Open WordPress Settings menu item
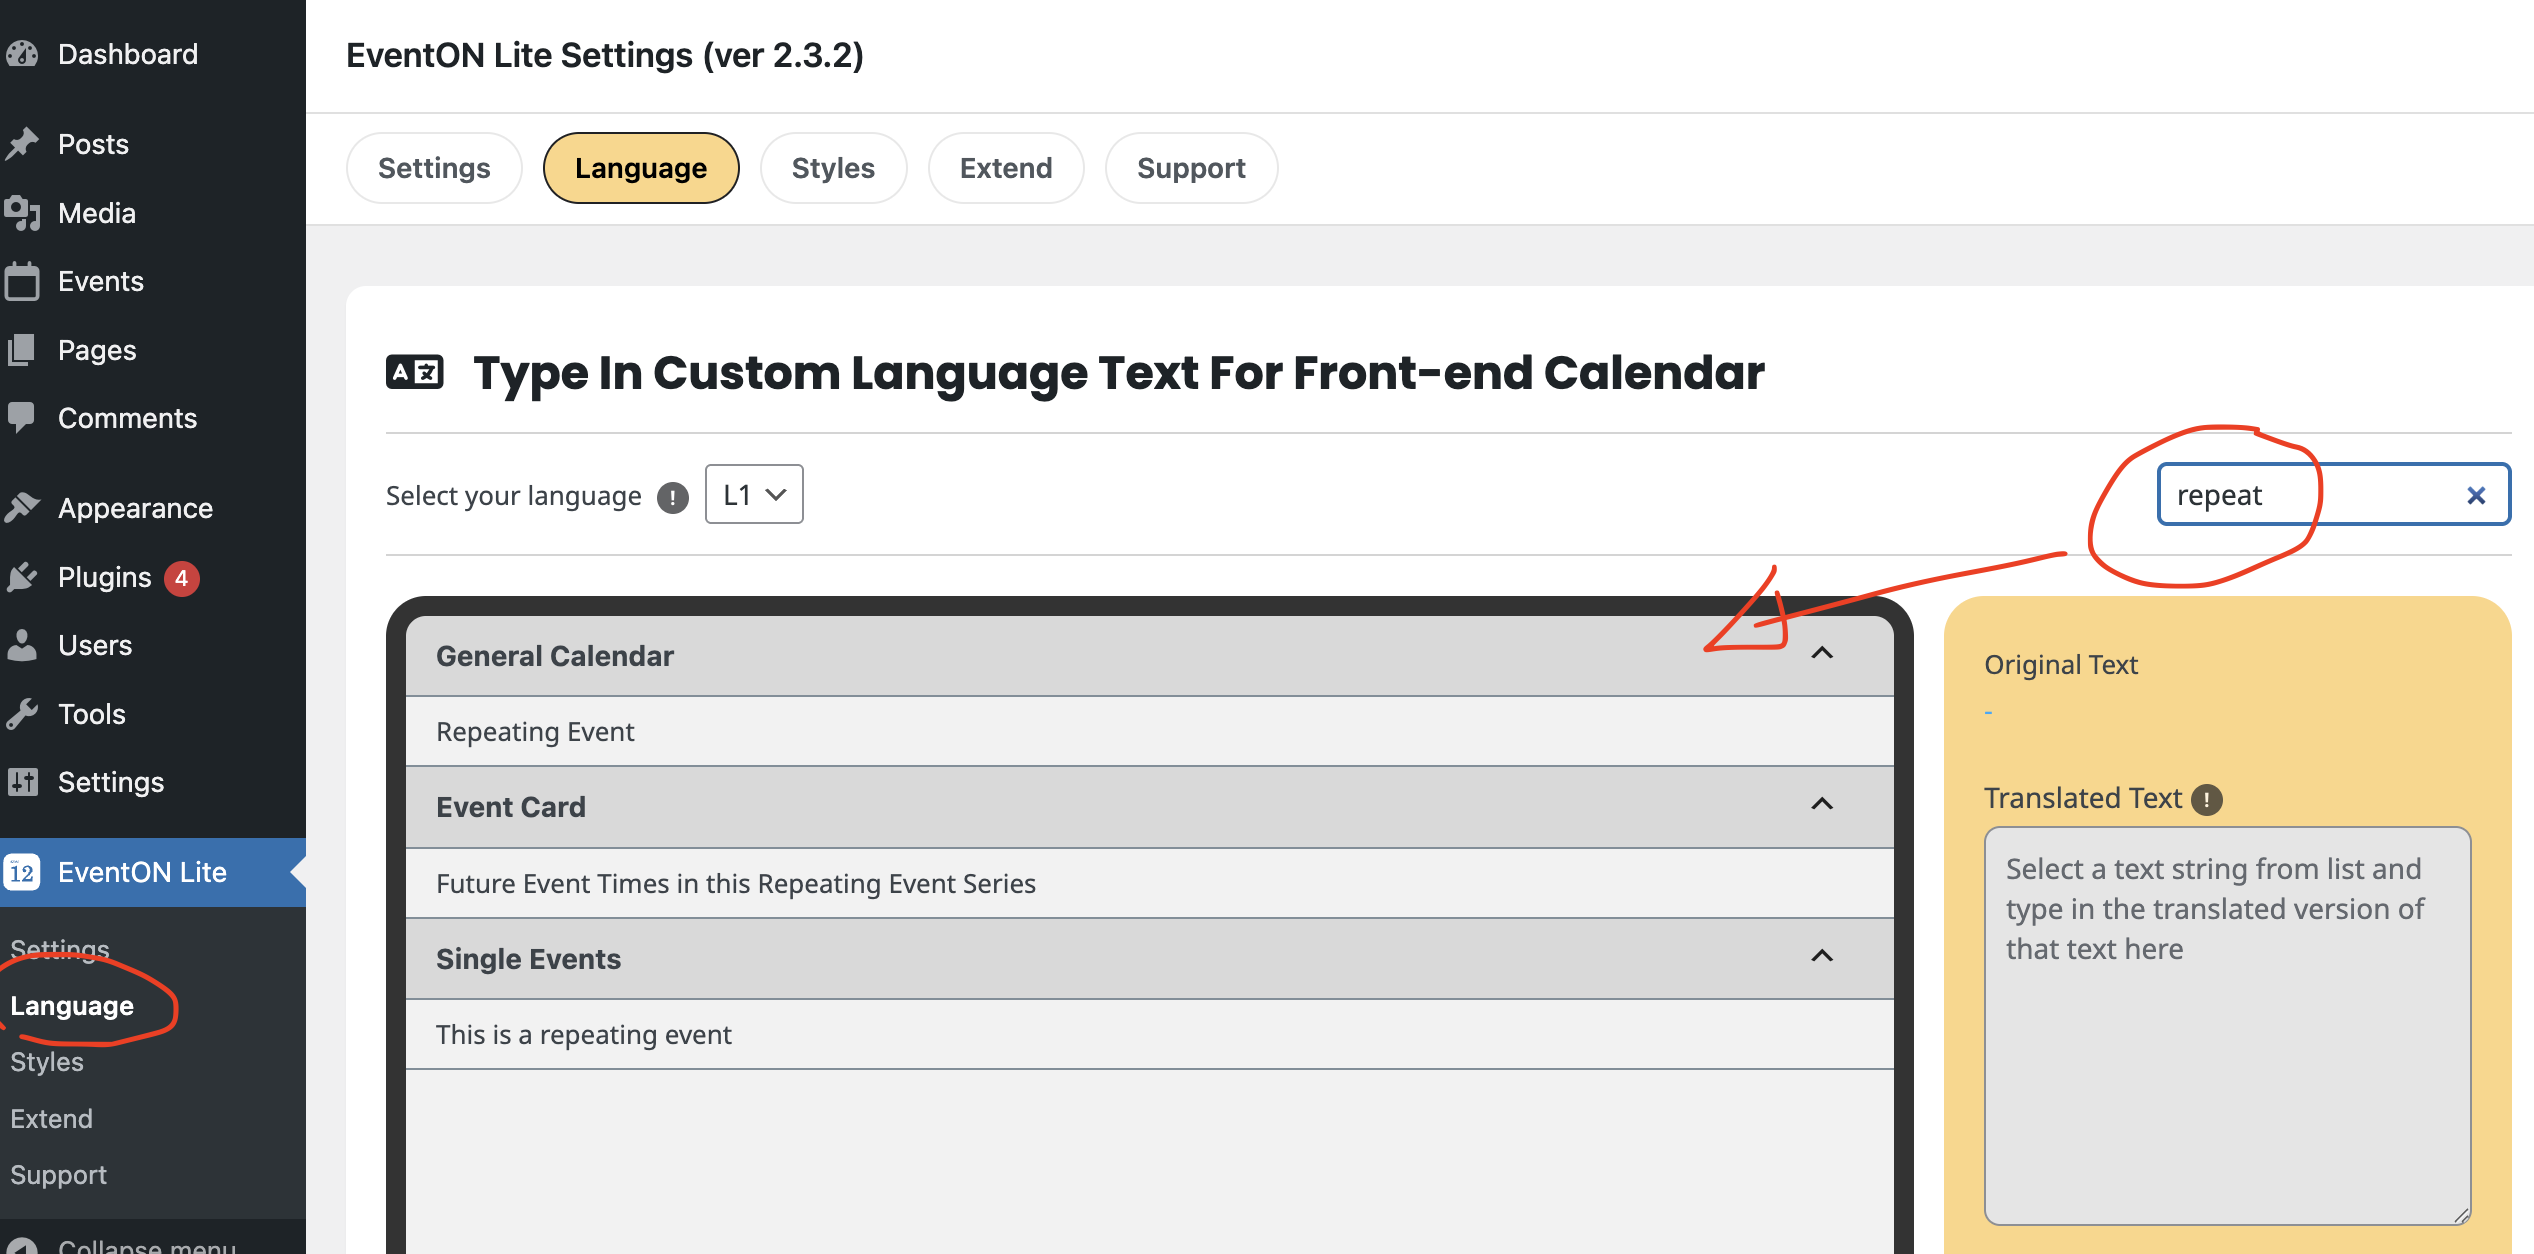The image size is (2534, 1254). coord(111,782)
